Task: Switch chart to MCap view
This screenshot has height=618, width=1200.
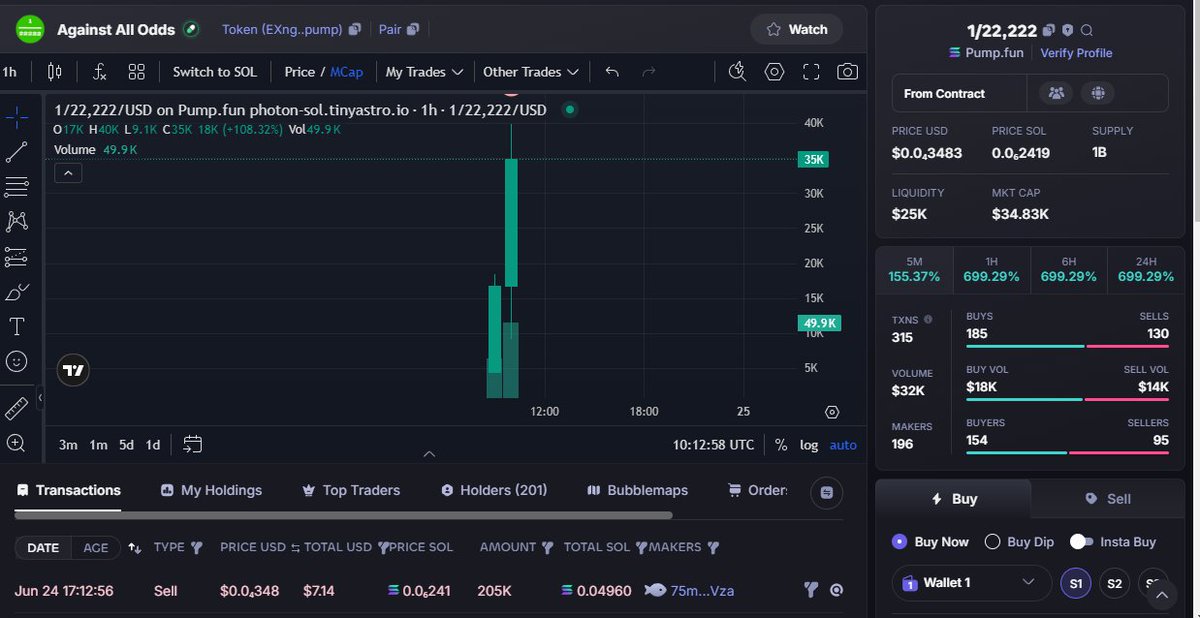Action: pyautogui.click(x=347, y=72)
